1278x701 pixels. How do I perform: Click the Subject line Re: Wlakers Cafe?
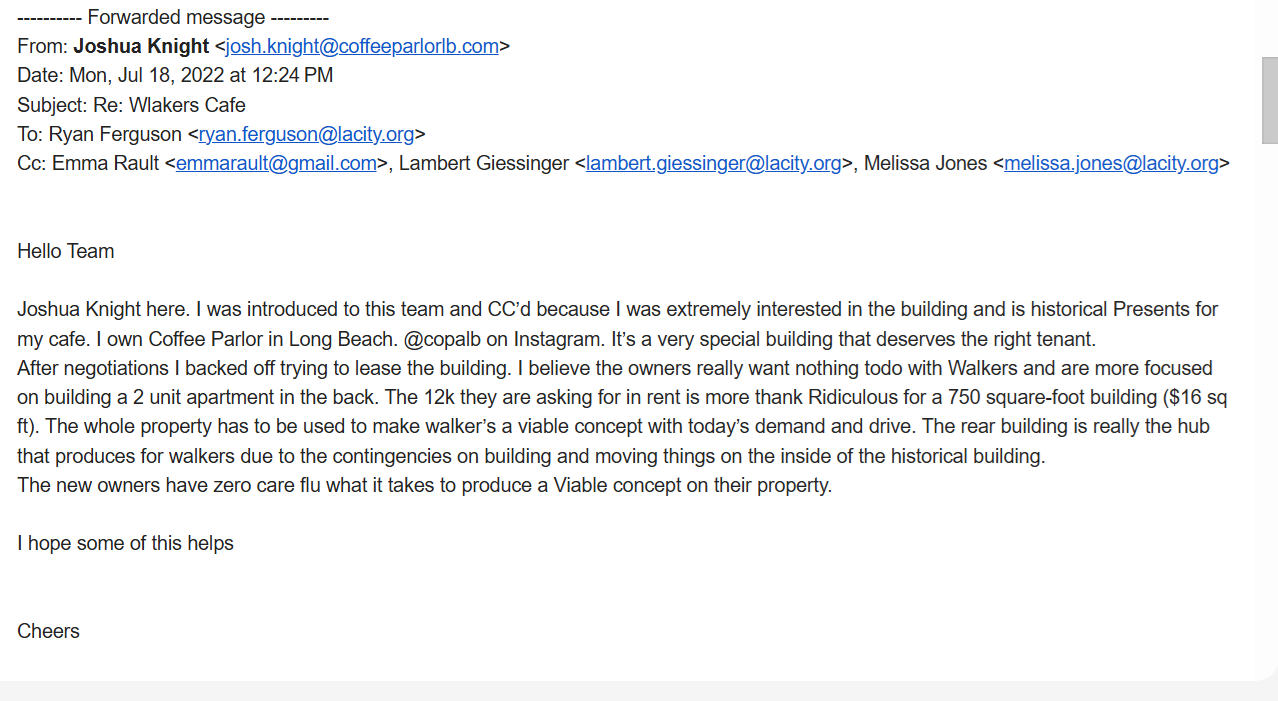(131, 105)
